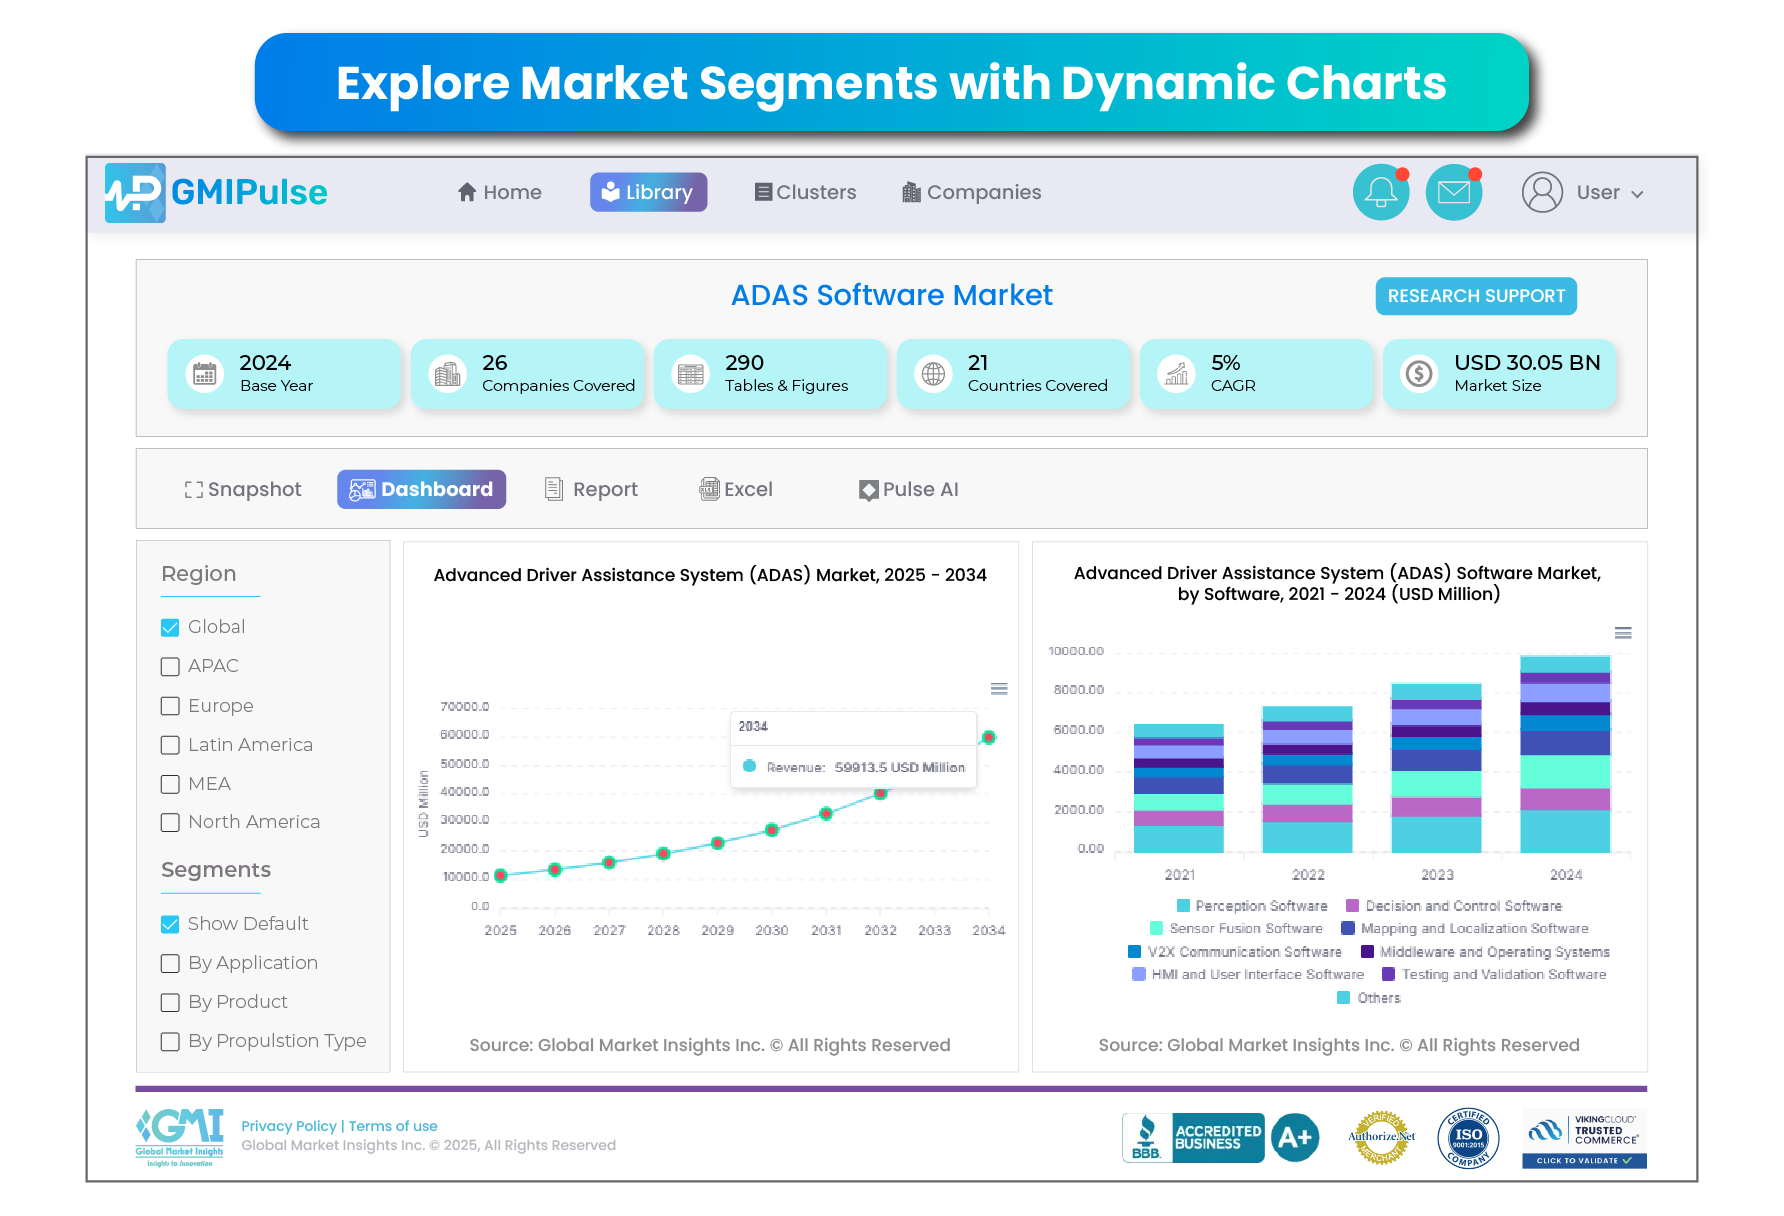Uncheck the Global region checkbox
The image size is (1784, 1216).
170,627
